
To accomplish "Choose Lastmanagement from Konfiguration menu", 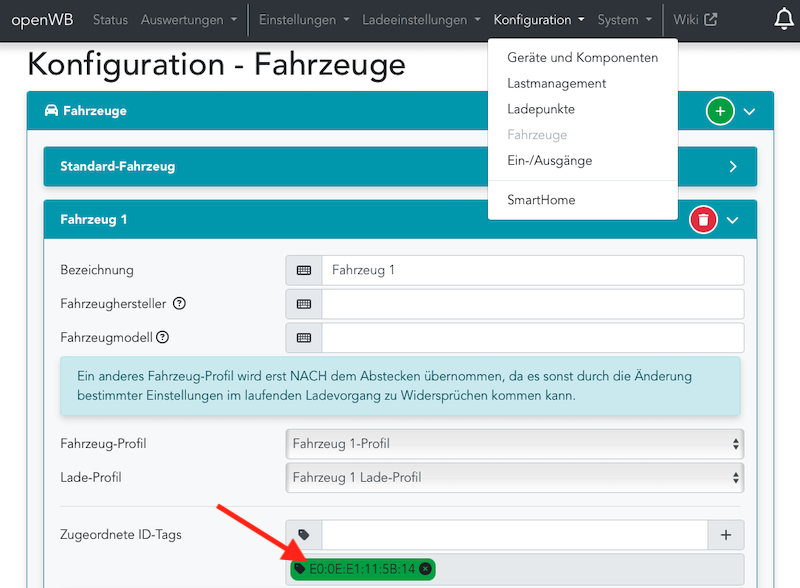I will coord(556,84).
